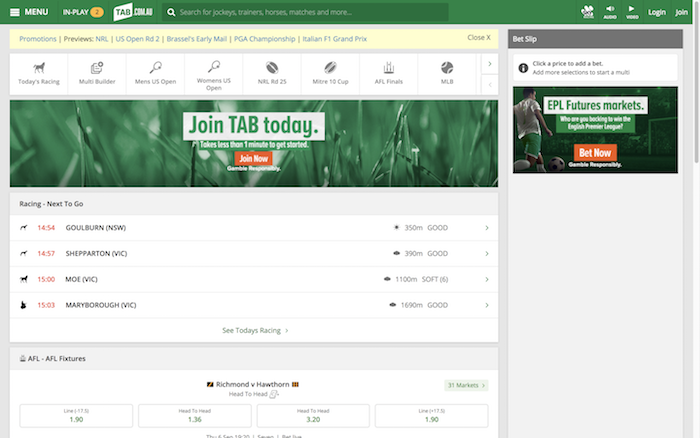
Task: Click the cloud weather icon for Moe
Action: [387, 279]
